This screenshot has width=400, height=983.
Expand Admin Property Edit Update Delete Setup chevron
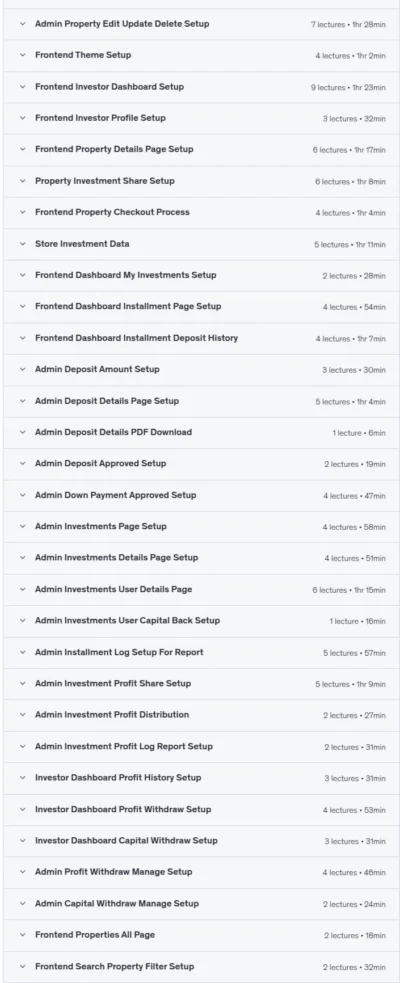(23, 24)
